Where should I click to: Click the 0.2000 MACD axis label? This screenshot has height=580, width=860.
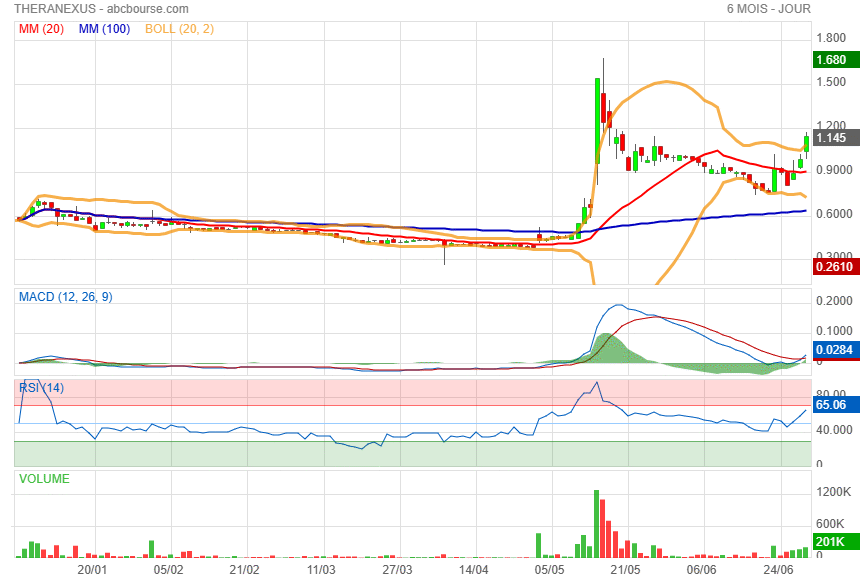tap(834, 301)
